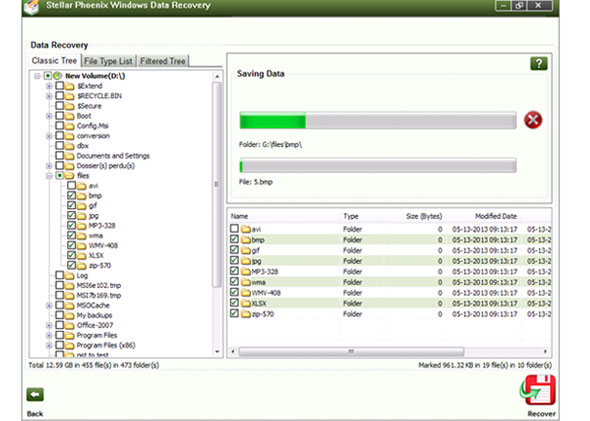
Task: Click the overall folder progress bar
Action: coord(378,120)
